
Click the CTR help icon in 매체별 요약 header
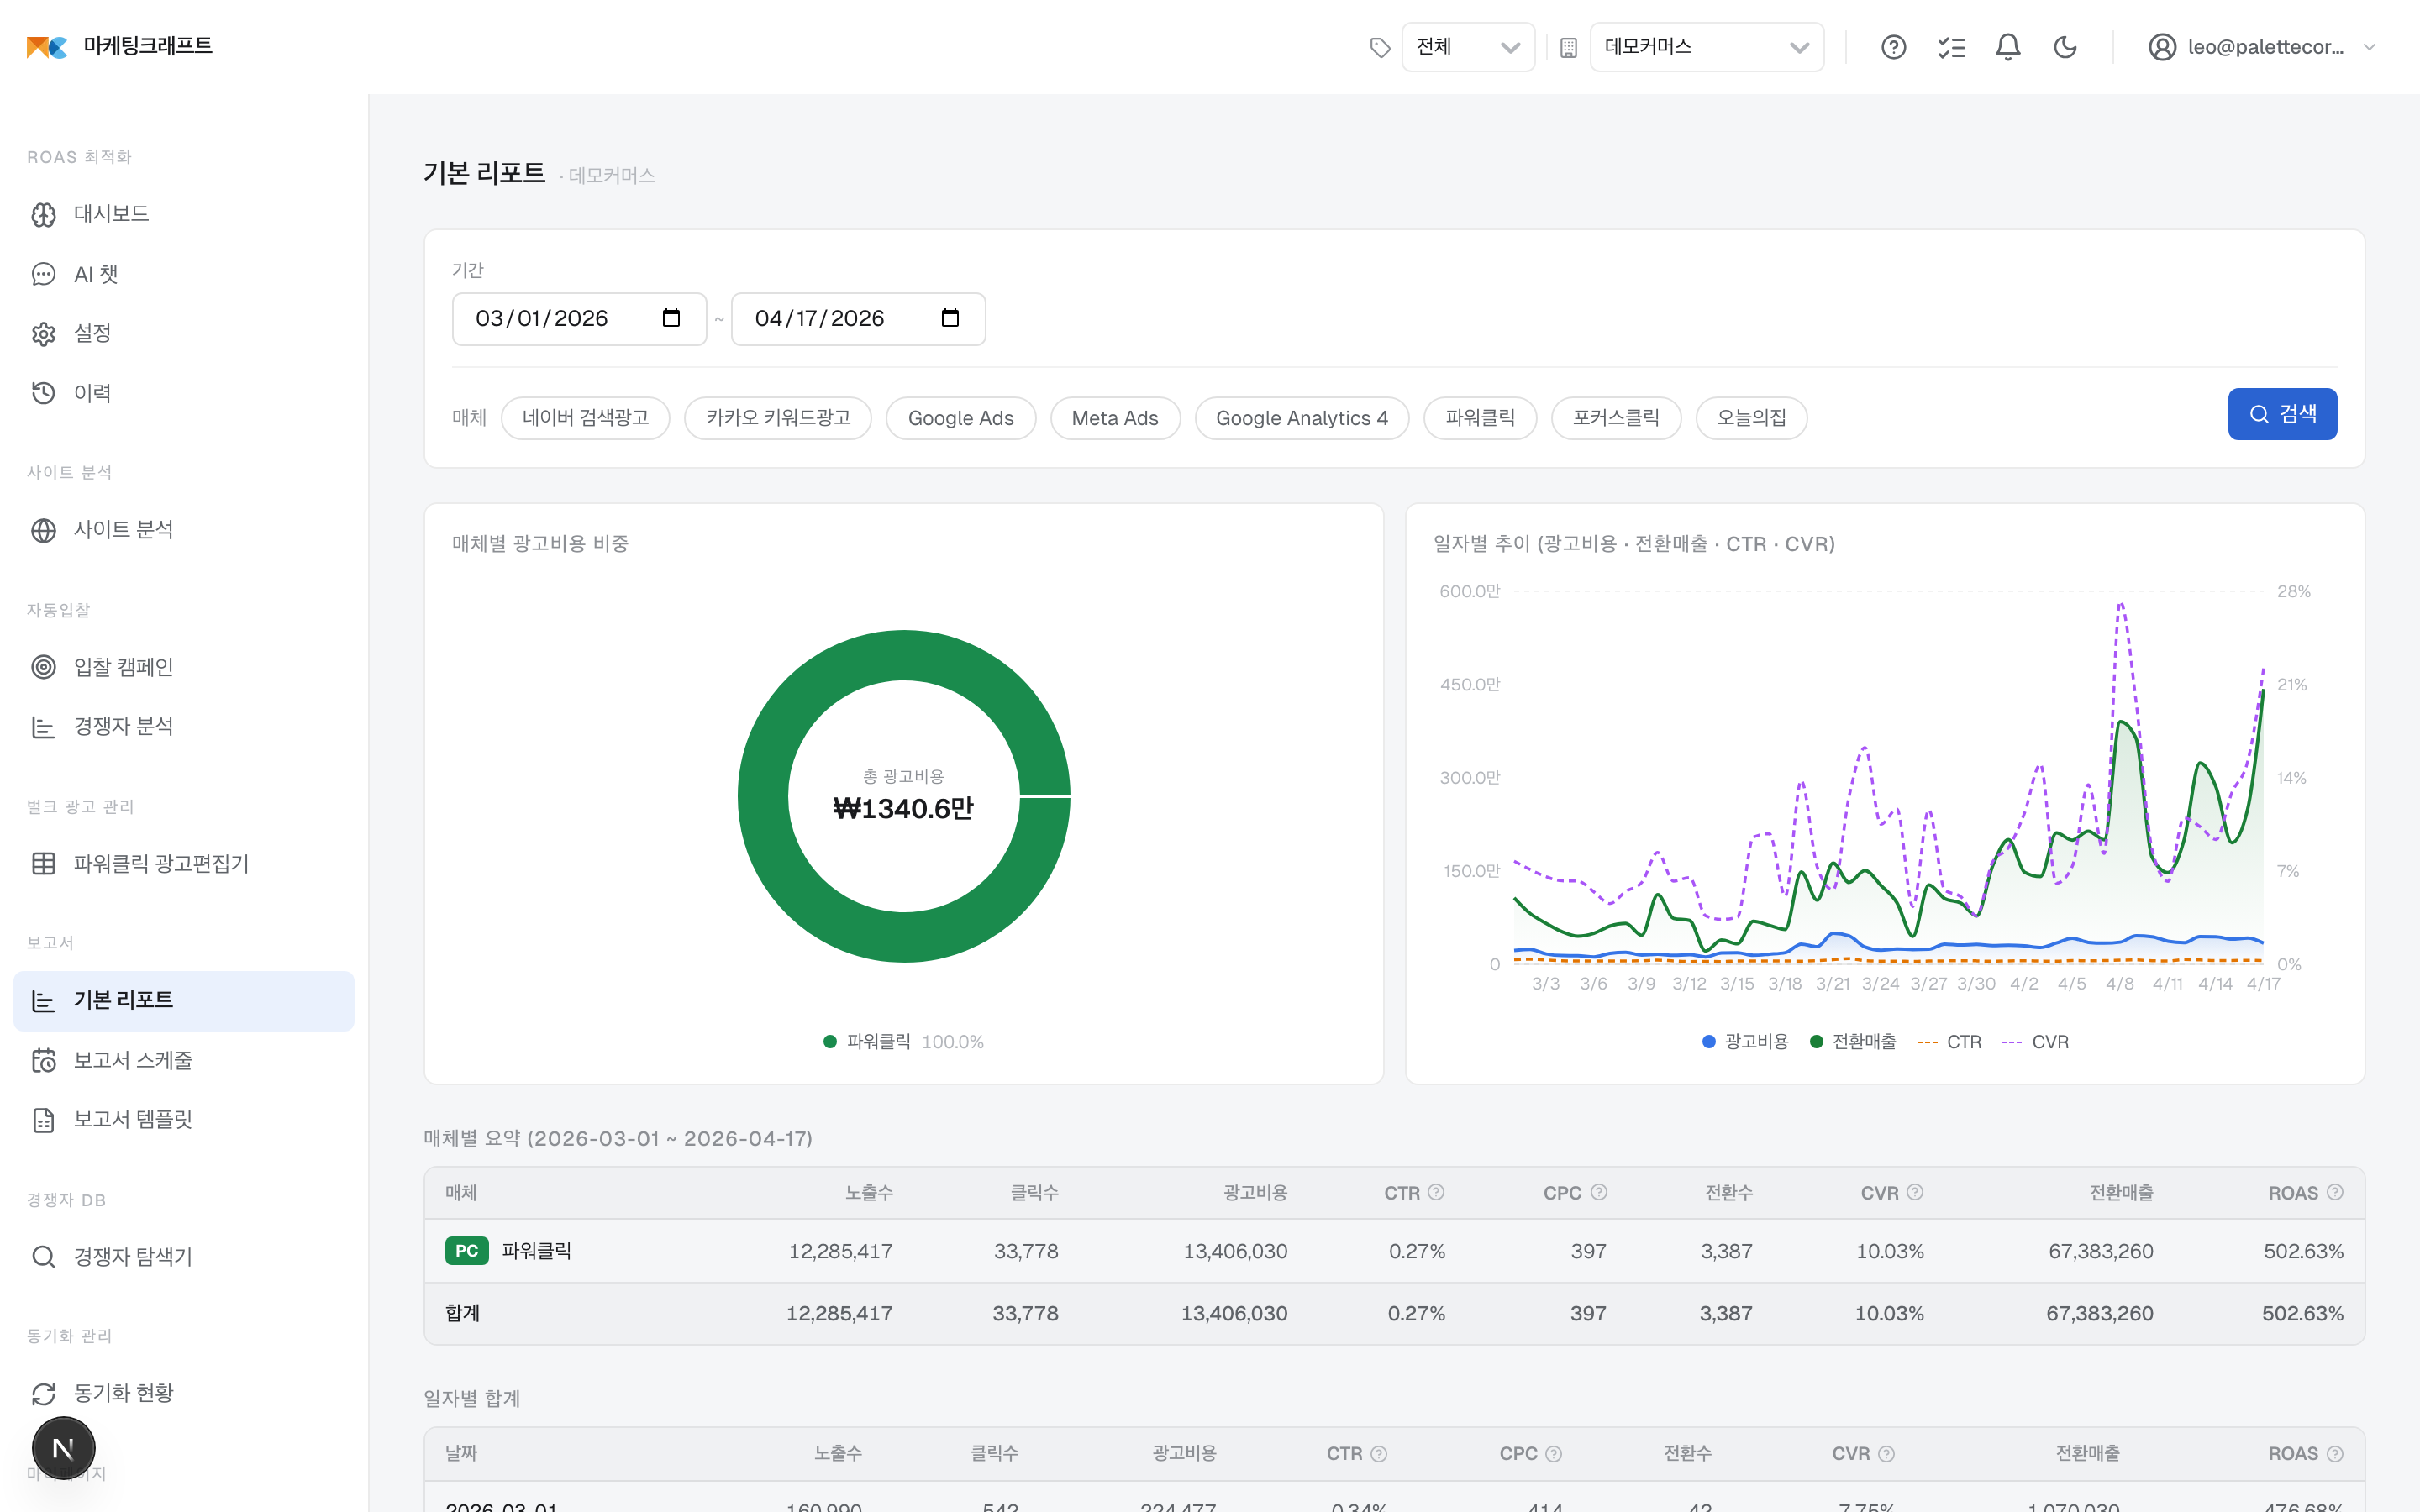pyautogui.click(x=1436, y=1192)
